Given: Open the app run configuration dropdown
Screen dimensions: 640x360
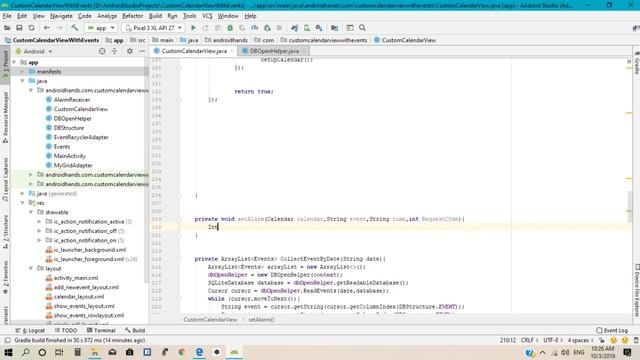Looking at the screenshot, I should coord(101,28).
